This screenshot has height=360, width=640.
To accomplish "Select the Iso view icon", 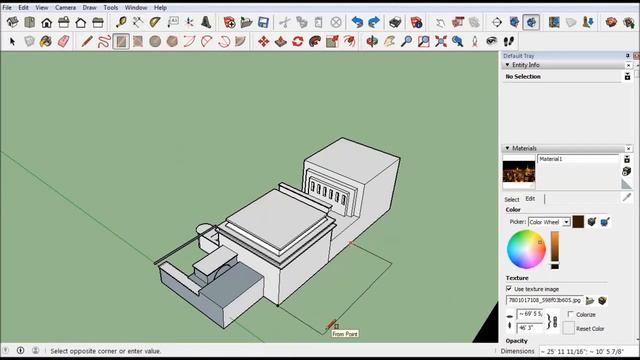I will [x=13, y=22].
